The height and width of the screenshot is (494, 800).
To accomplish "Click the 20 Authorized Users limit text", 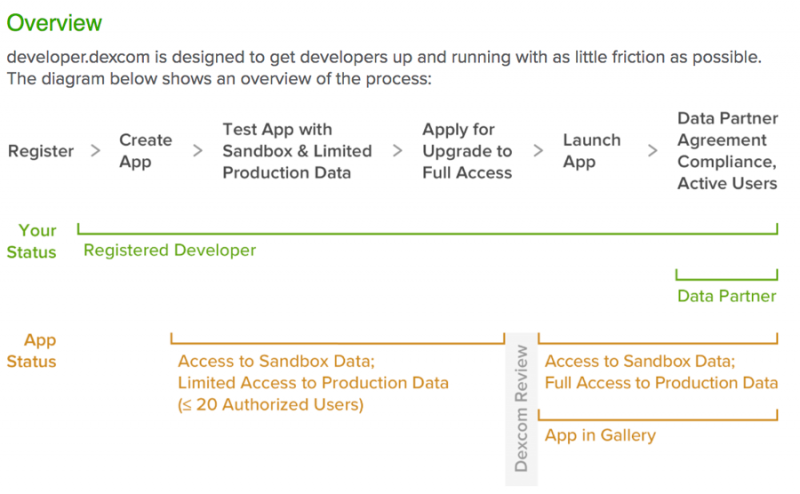I will click(270, 405).
